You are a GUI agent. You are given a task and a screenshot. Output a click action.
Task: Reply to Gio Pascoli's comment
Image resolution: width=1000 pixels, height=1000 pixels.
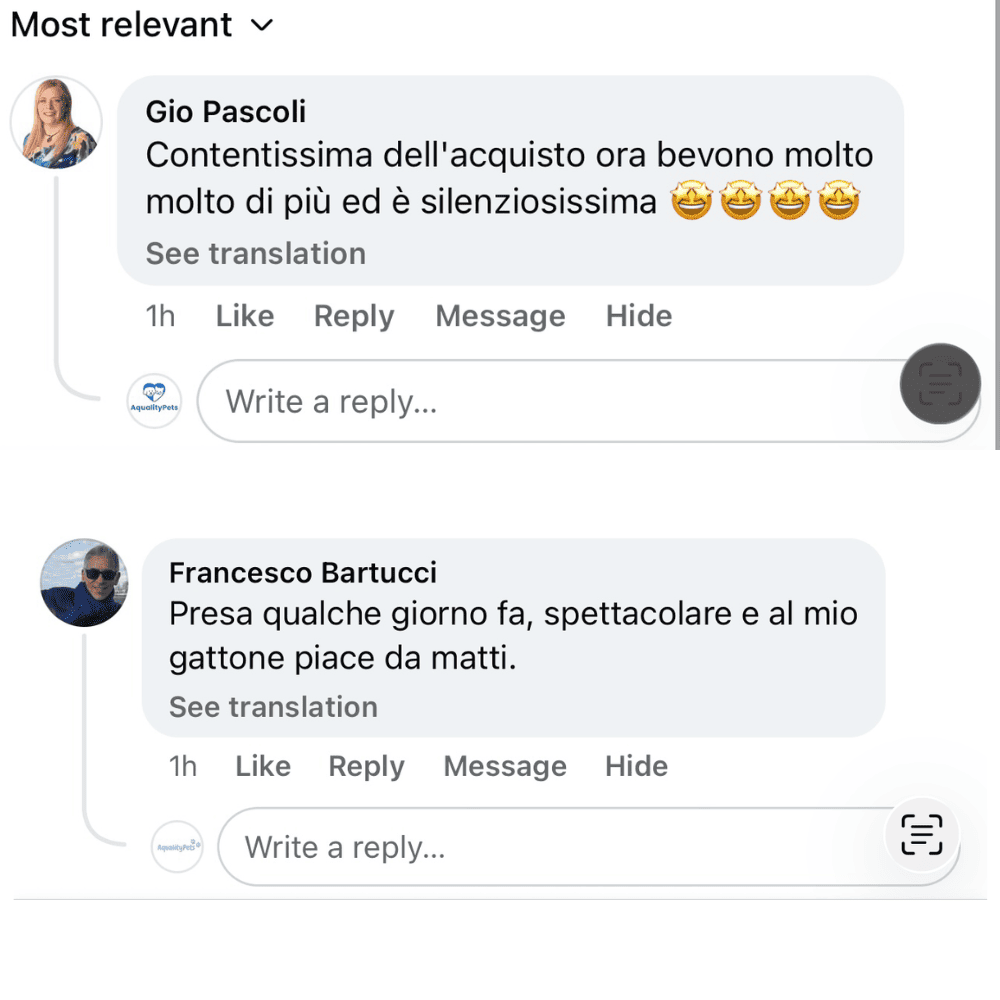354,316
